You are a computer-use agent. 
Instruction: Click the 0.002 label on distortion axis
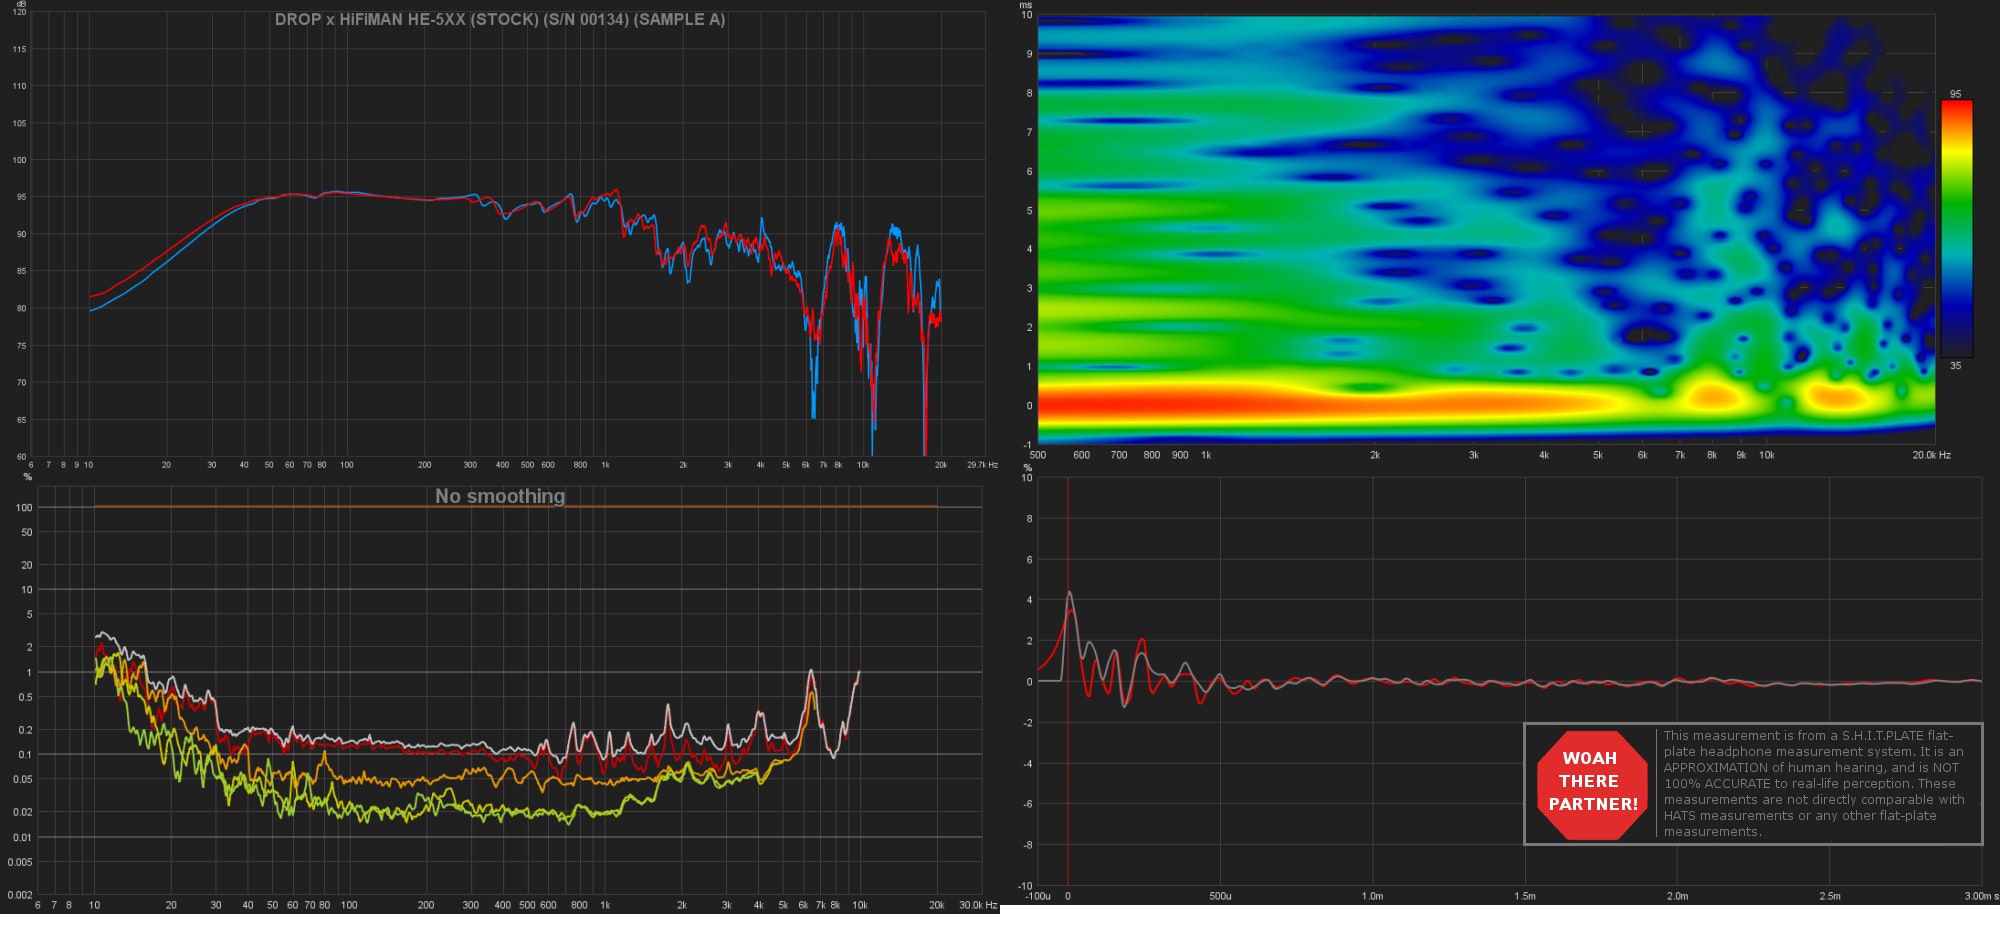20,894
